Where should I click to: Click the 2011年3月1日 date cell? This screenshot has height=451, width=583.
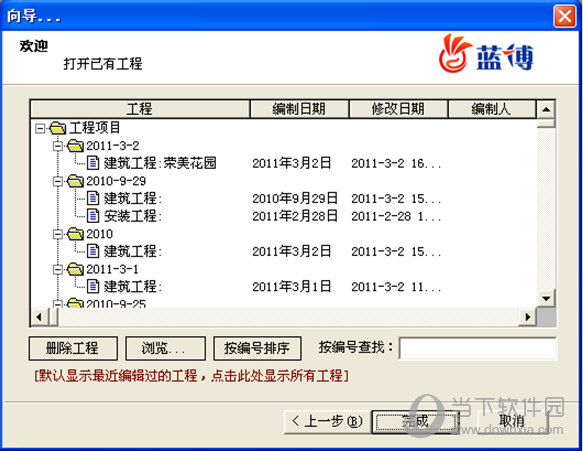[292, 287]
